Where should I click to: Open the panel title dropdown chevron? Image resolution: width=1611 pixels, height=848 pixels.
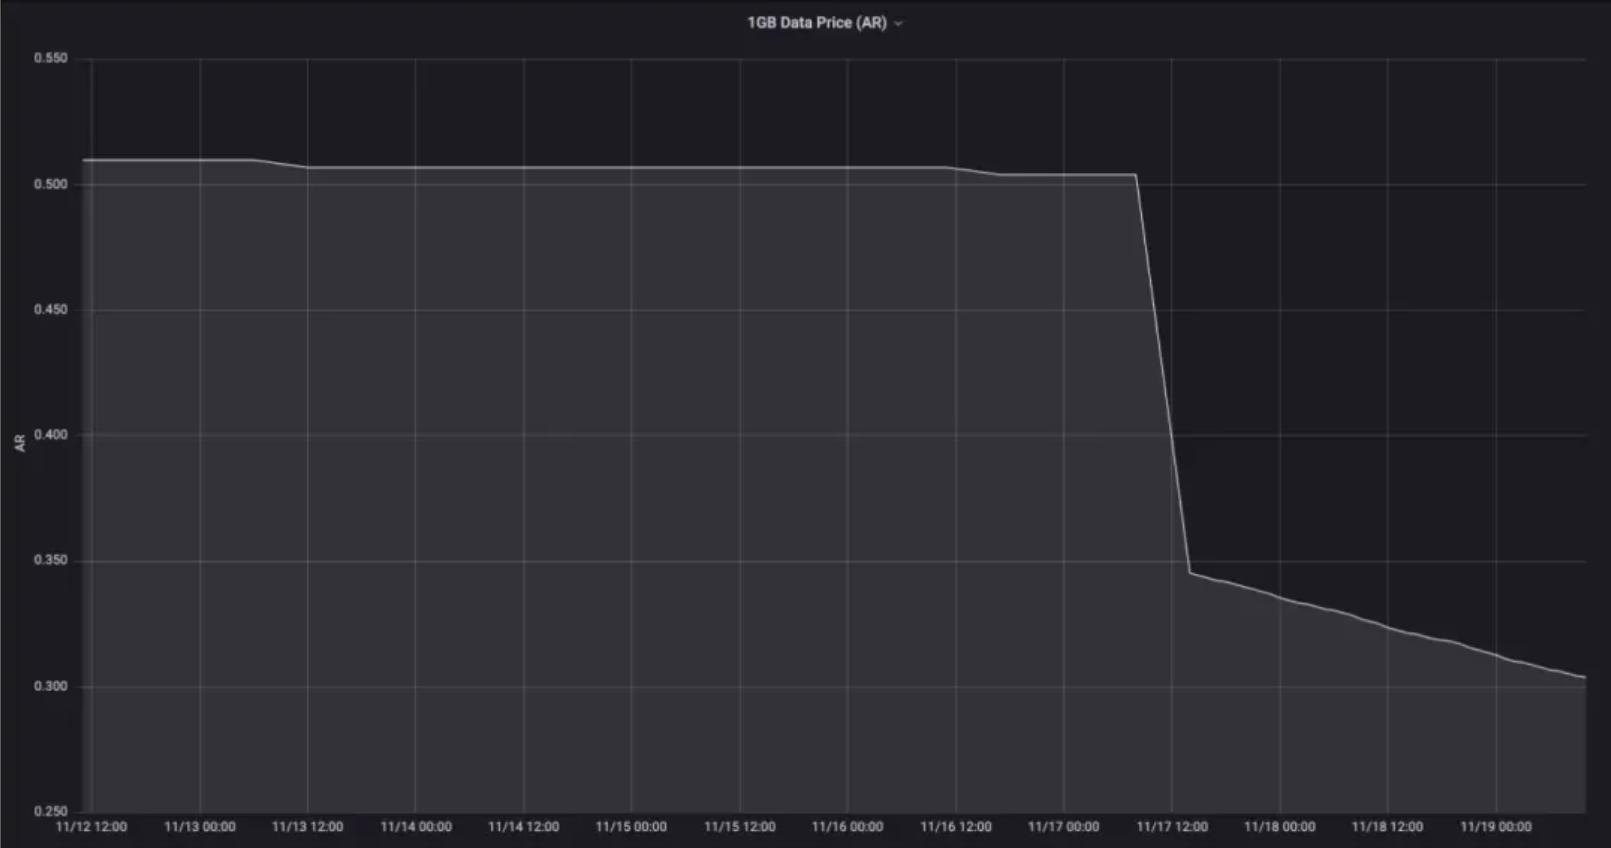pyautogui.click(x=898, y=23)
